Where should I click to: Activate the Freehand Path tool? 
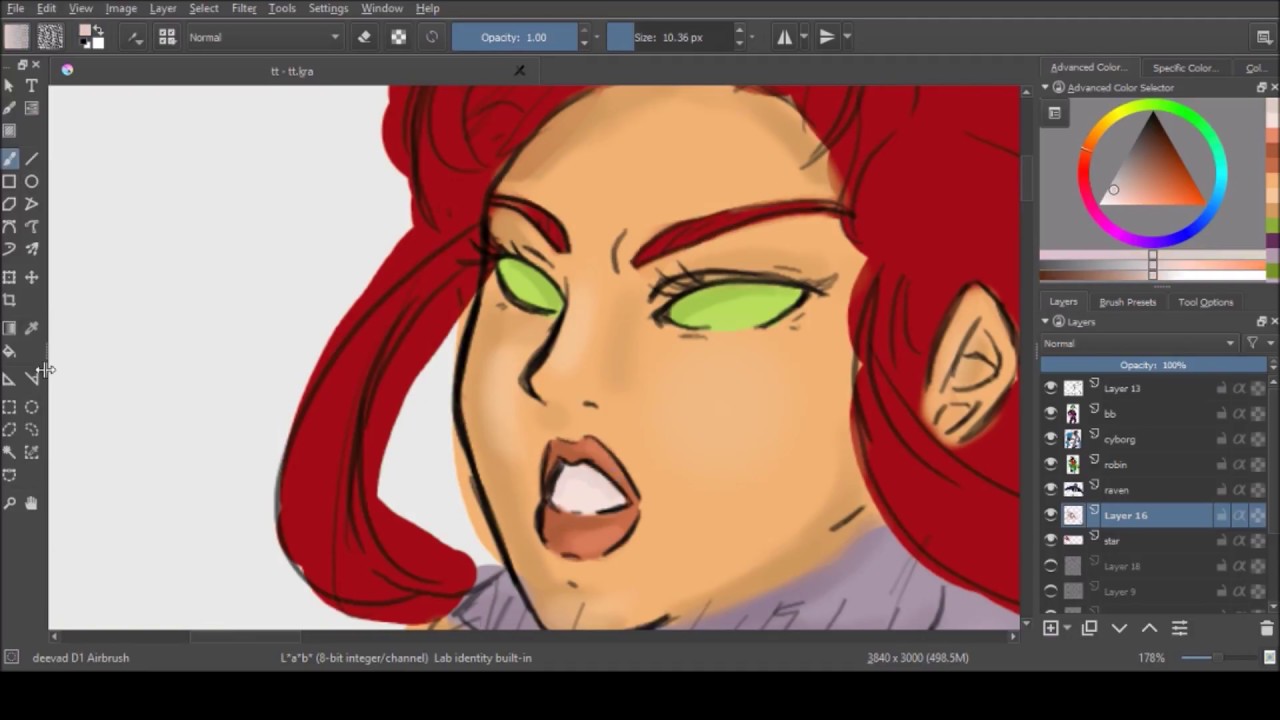pos(32,227)
